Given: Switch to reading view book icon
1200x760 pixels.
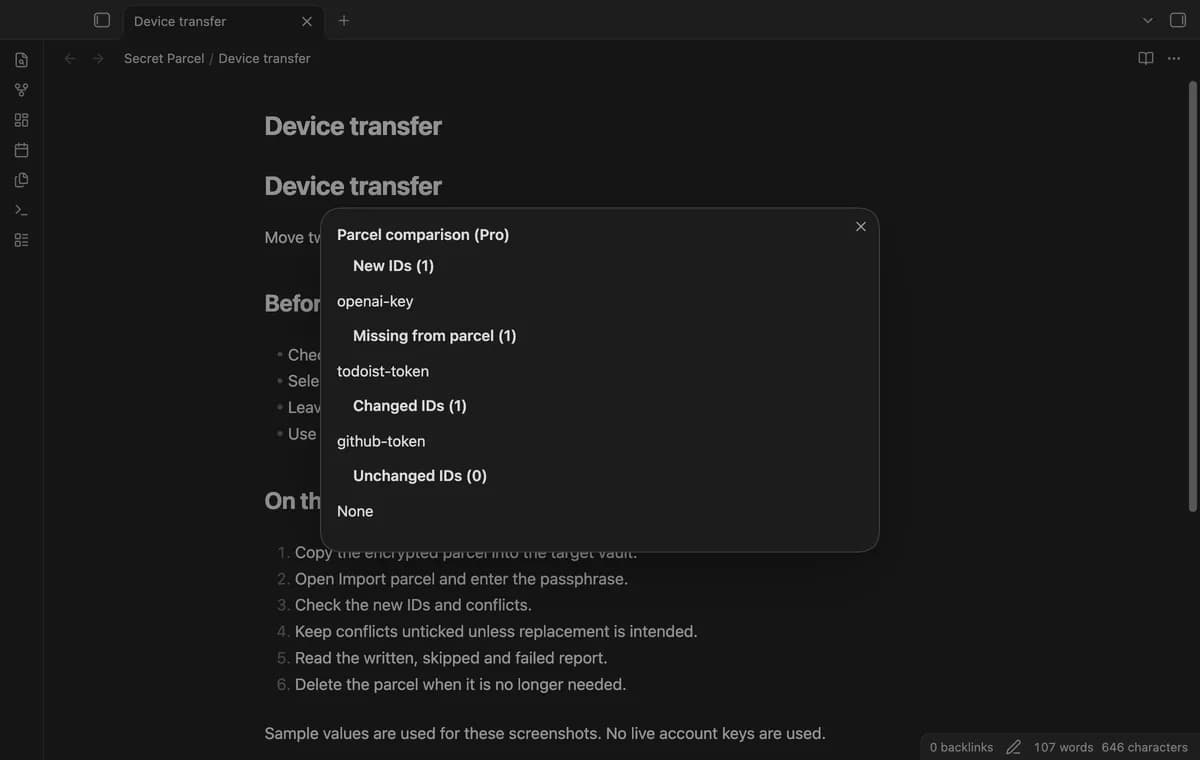Looking at the screenshot, I should pyautogui.click(x=1146, y=58).
